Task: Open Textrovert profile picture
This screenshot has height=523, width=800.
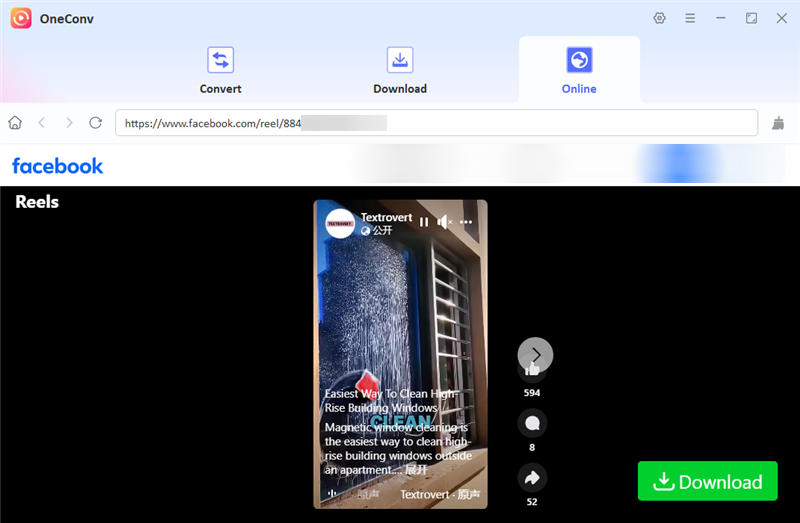Action: [340, 223]
